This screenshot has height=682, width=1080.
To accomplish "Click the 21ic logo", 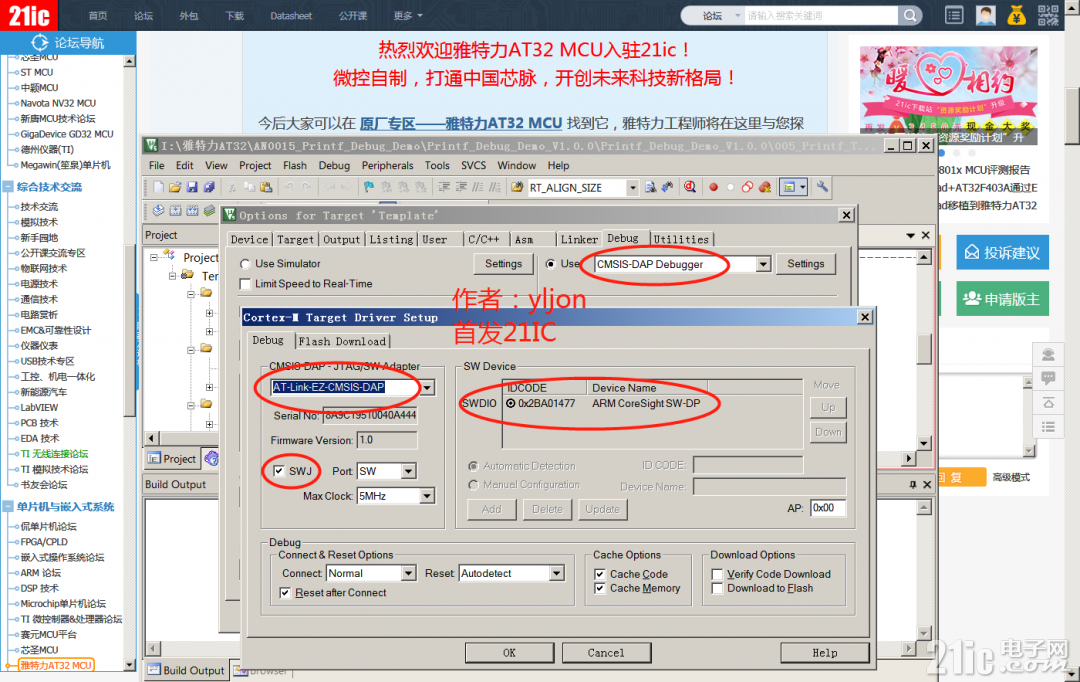I will tap(29, 15).
